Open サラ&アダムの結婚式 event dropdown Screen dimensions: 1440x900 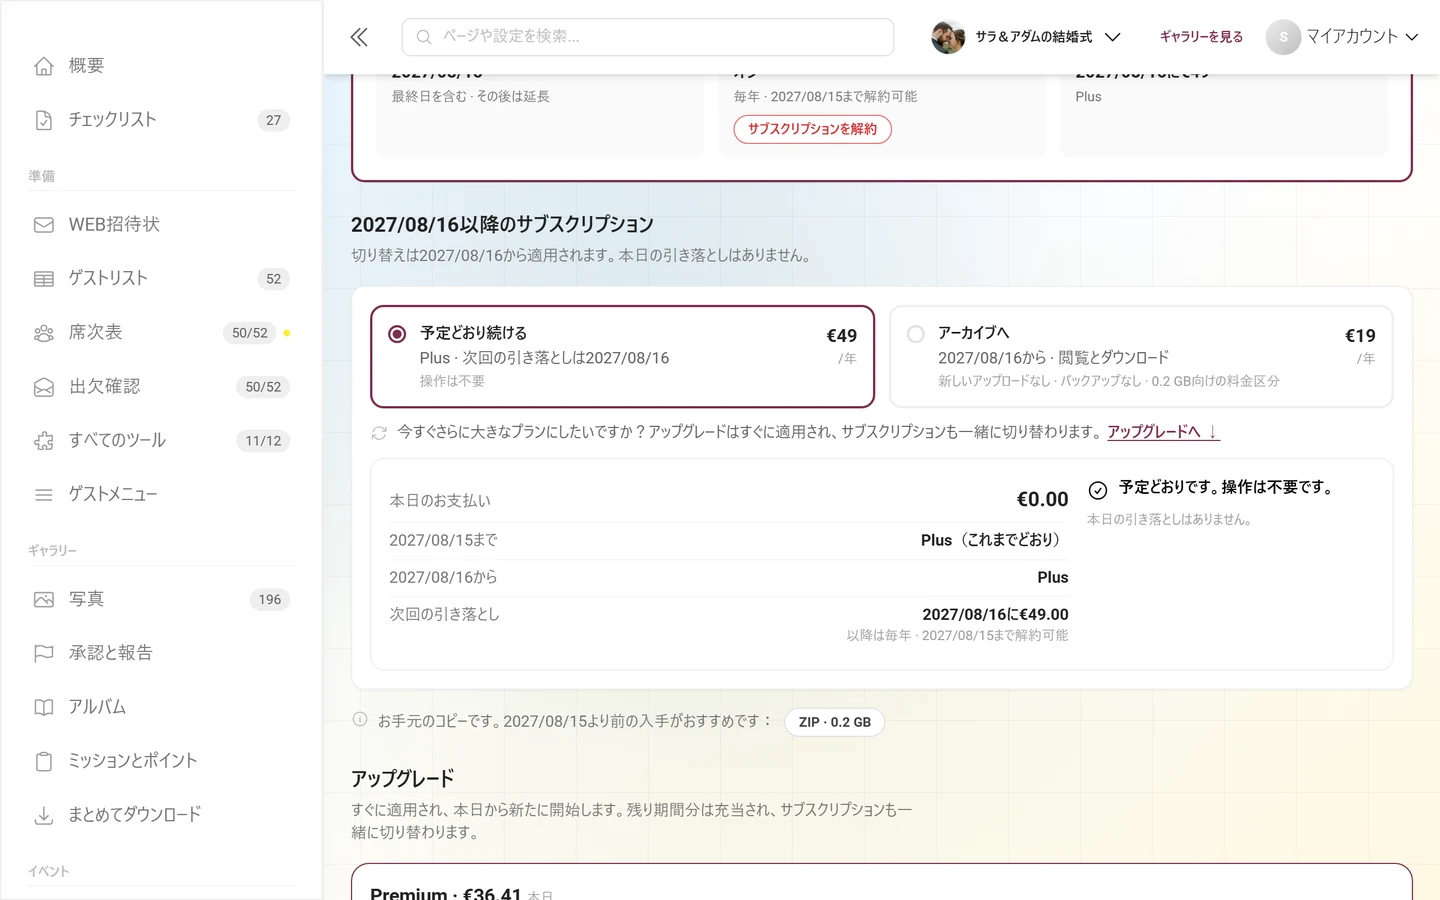[x=1027, y=37]
